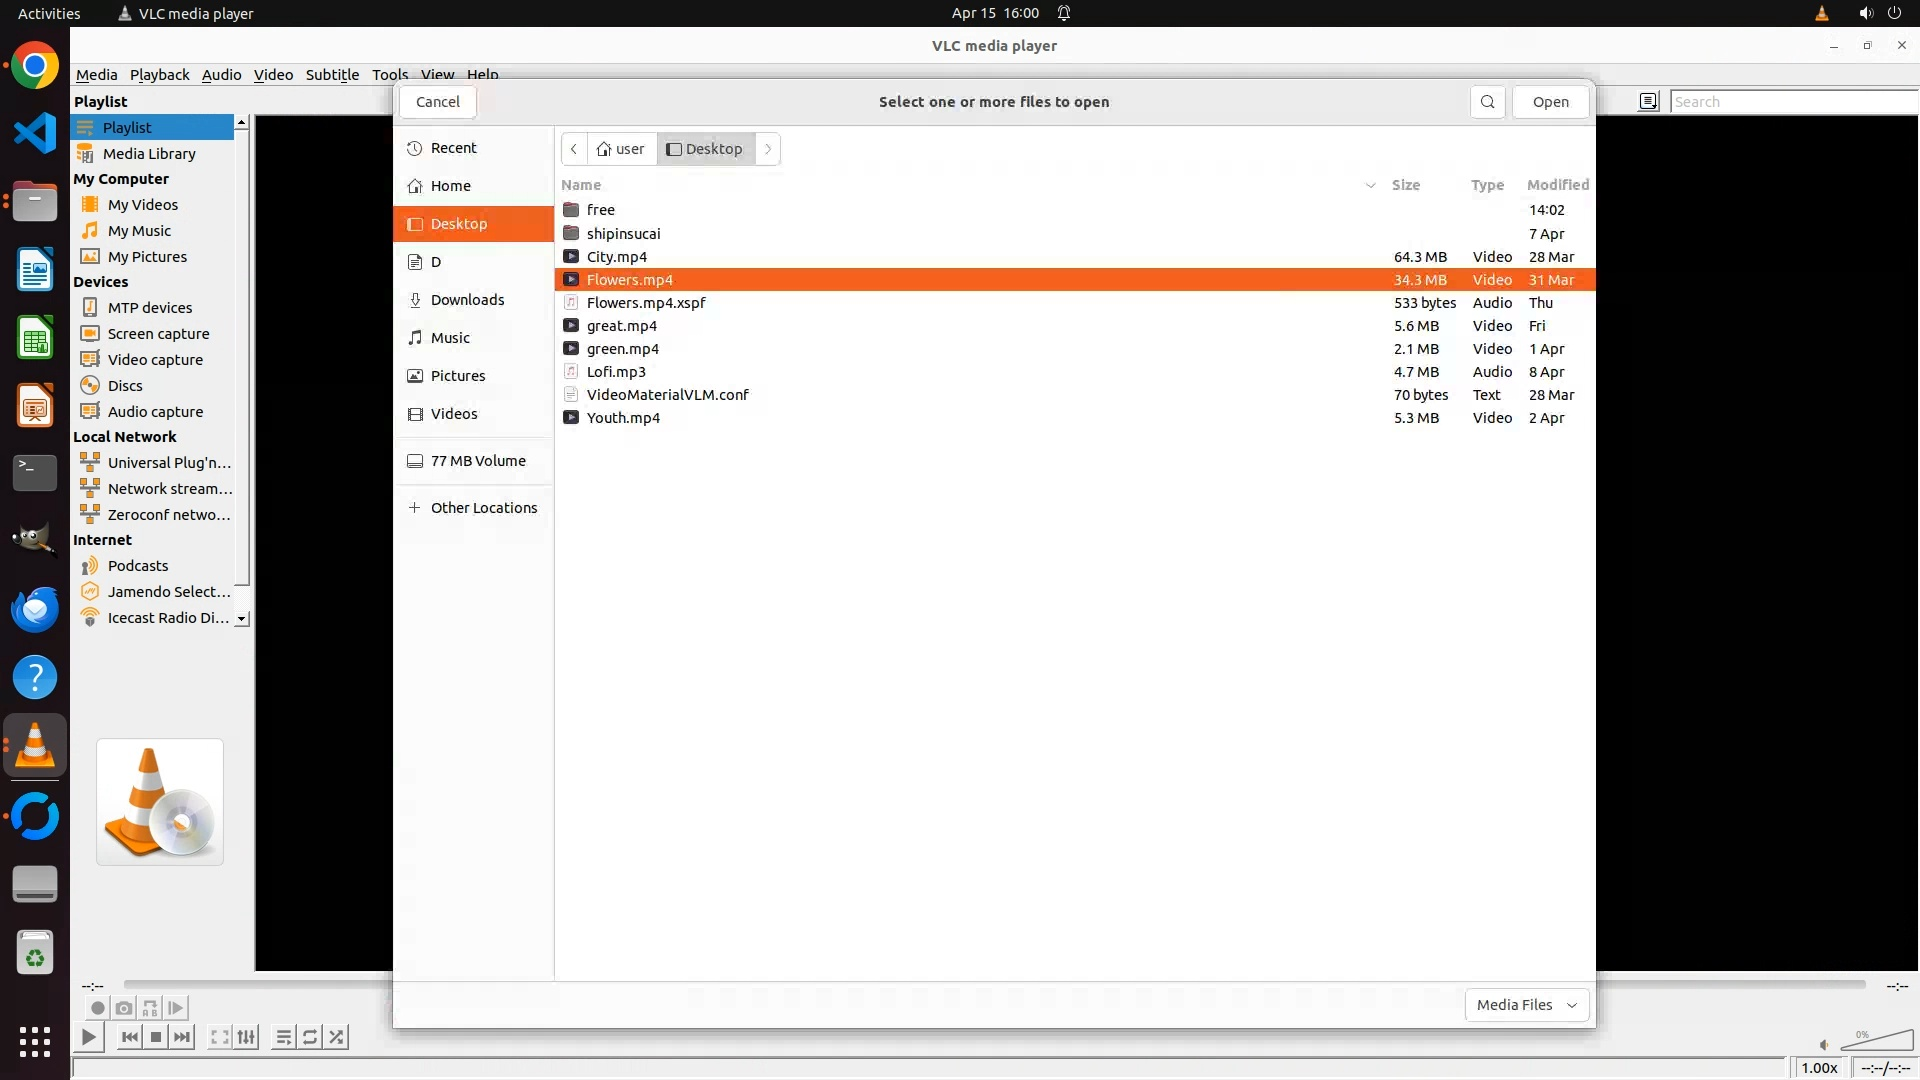Viewport: 1920px width, 1080px height.
Task: Toggle random shuffle playback
Action: pos(337,1037)
